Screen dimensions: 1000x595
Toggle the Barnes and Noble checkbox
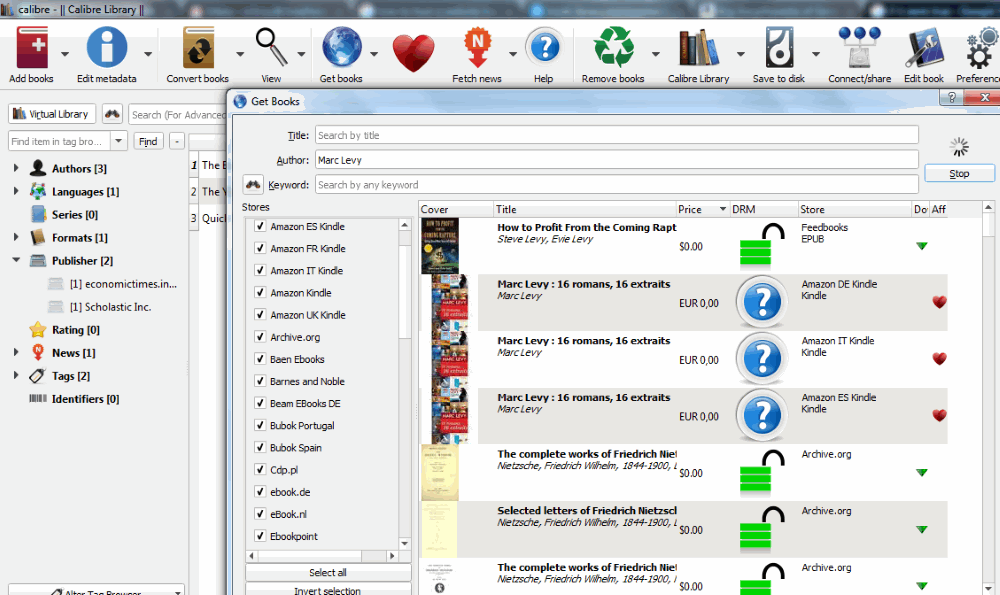[x=260, y=381]
